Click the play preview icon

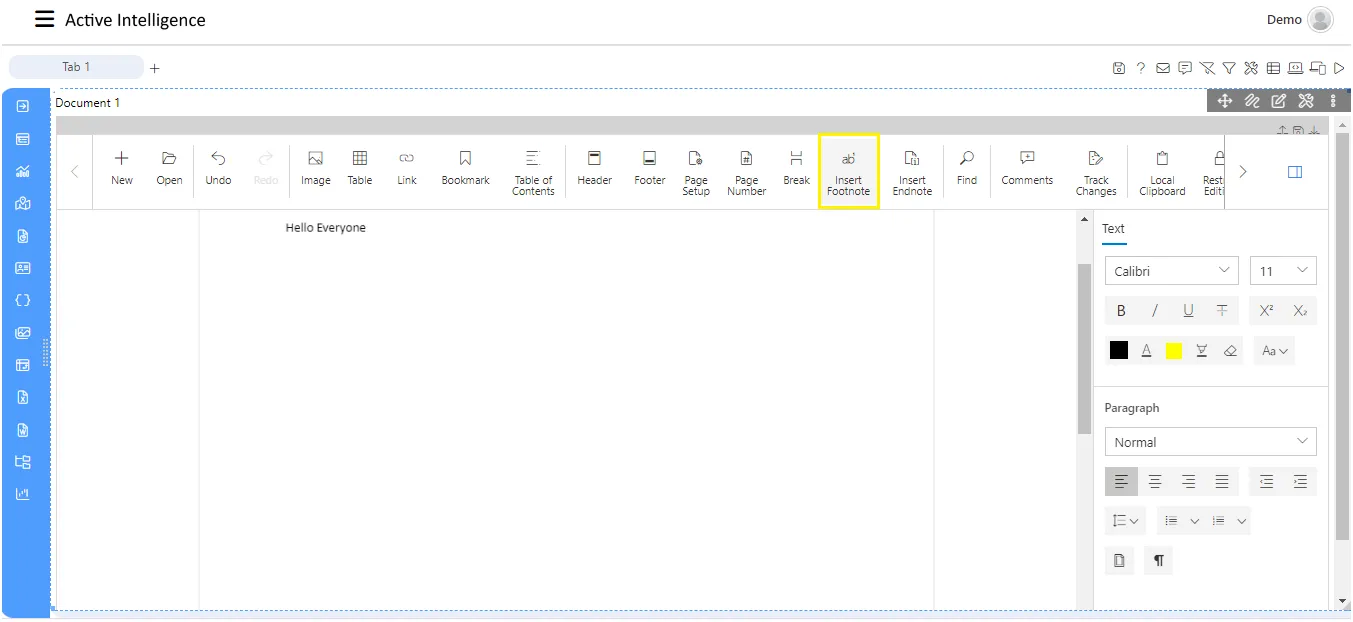pos(1339,68)
